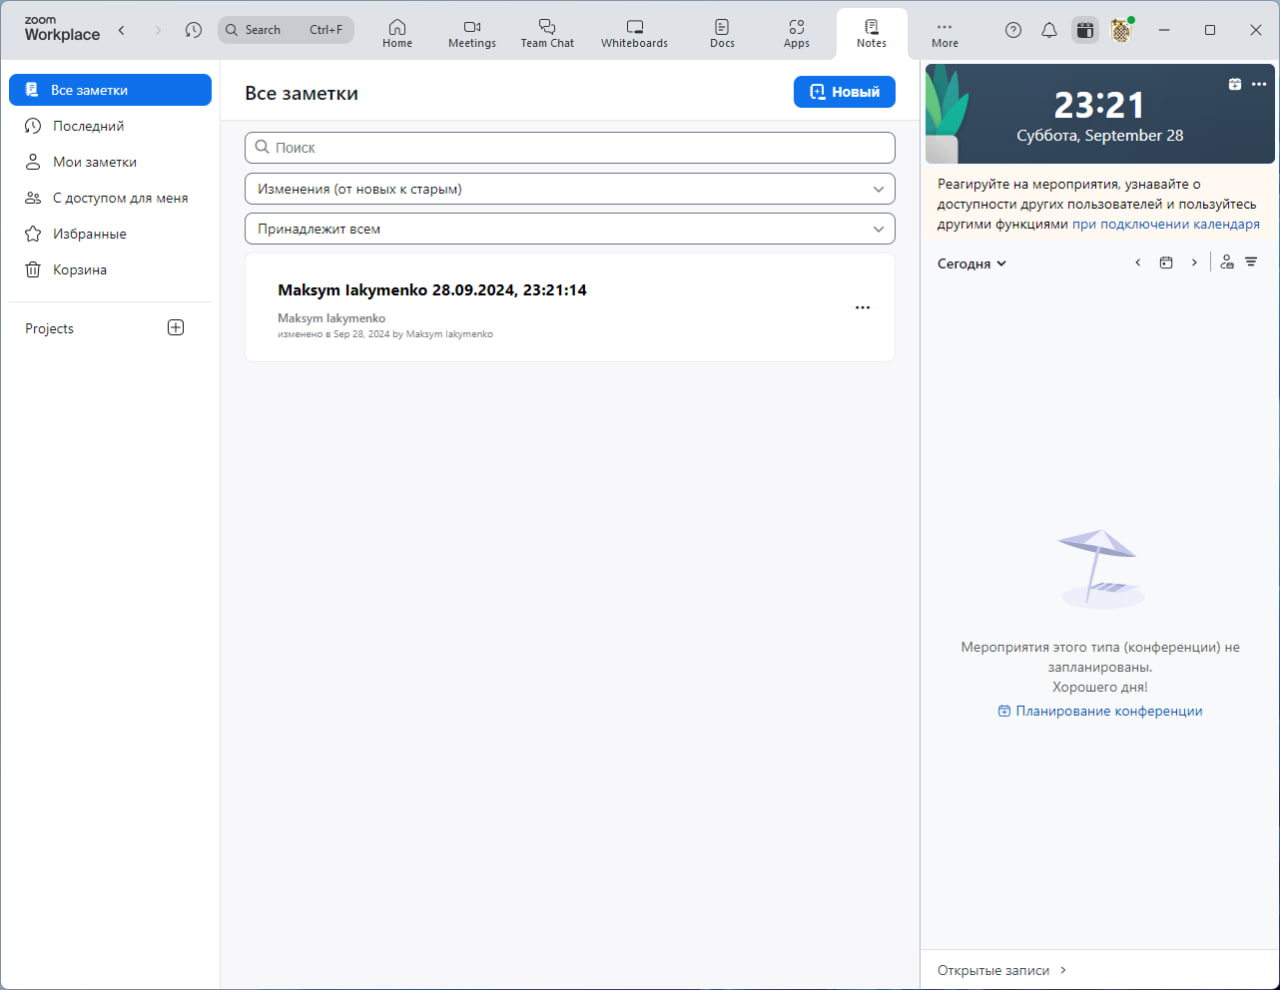The width and height of the screenshot is (1280, 990).
Task: Go to the previous day in the calendar
Action: tap(1138, 263)
